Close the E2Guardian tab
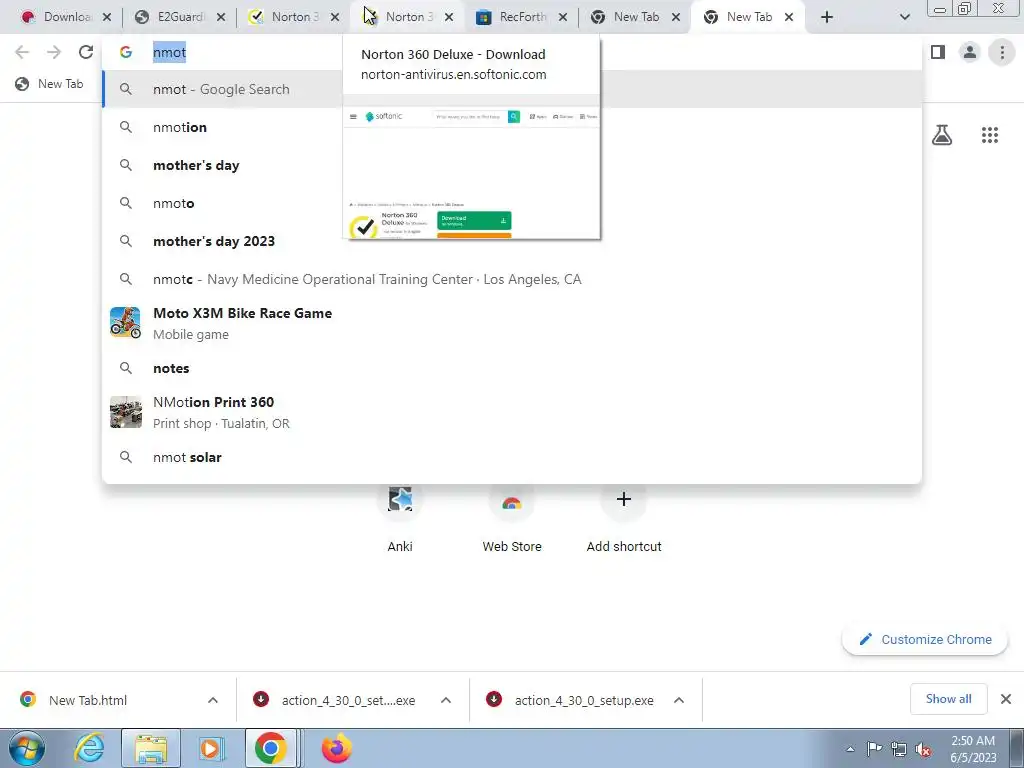The width and height of the screenshot is (1024, 768). click(x=221, y=17)
